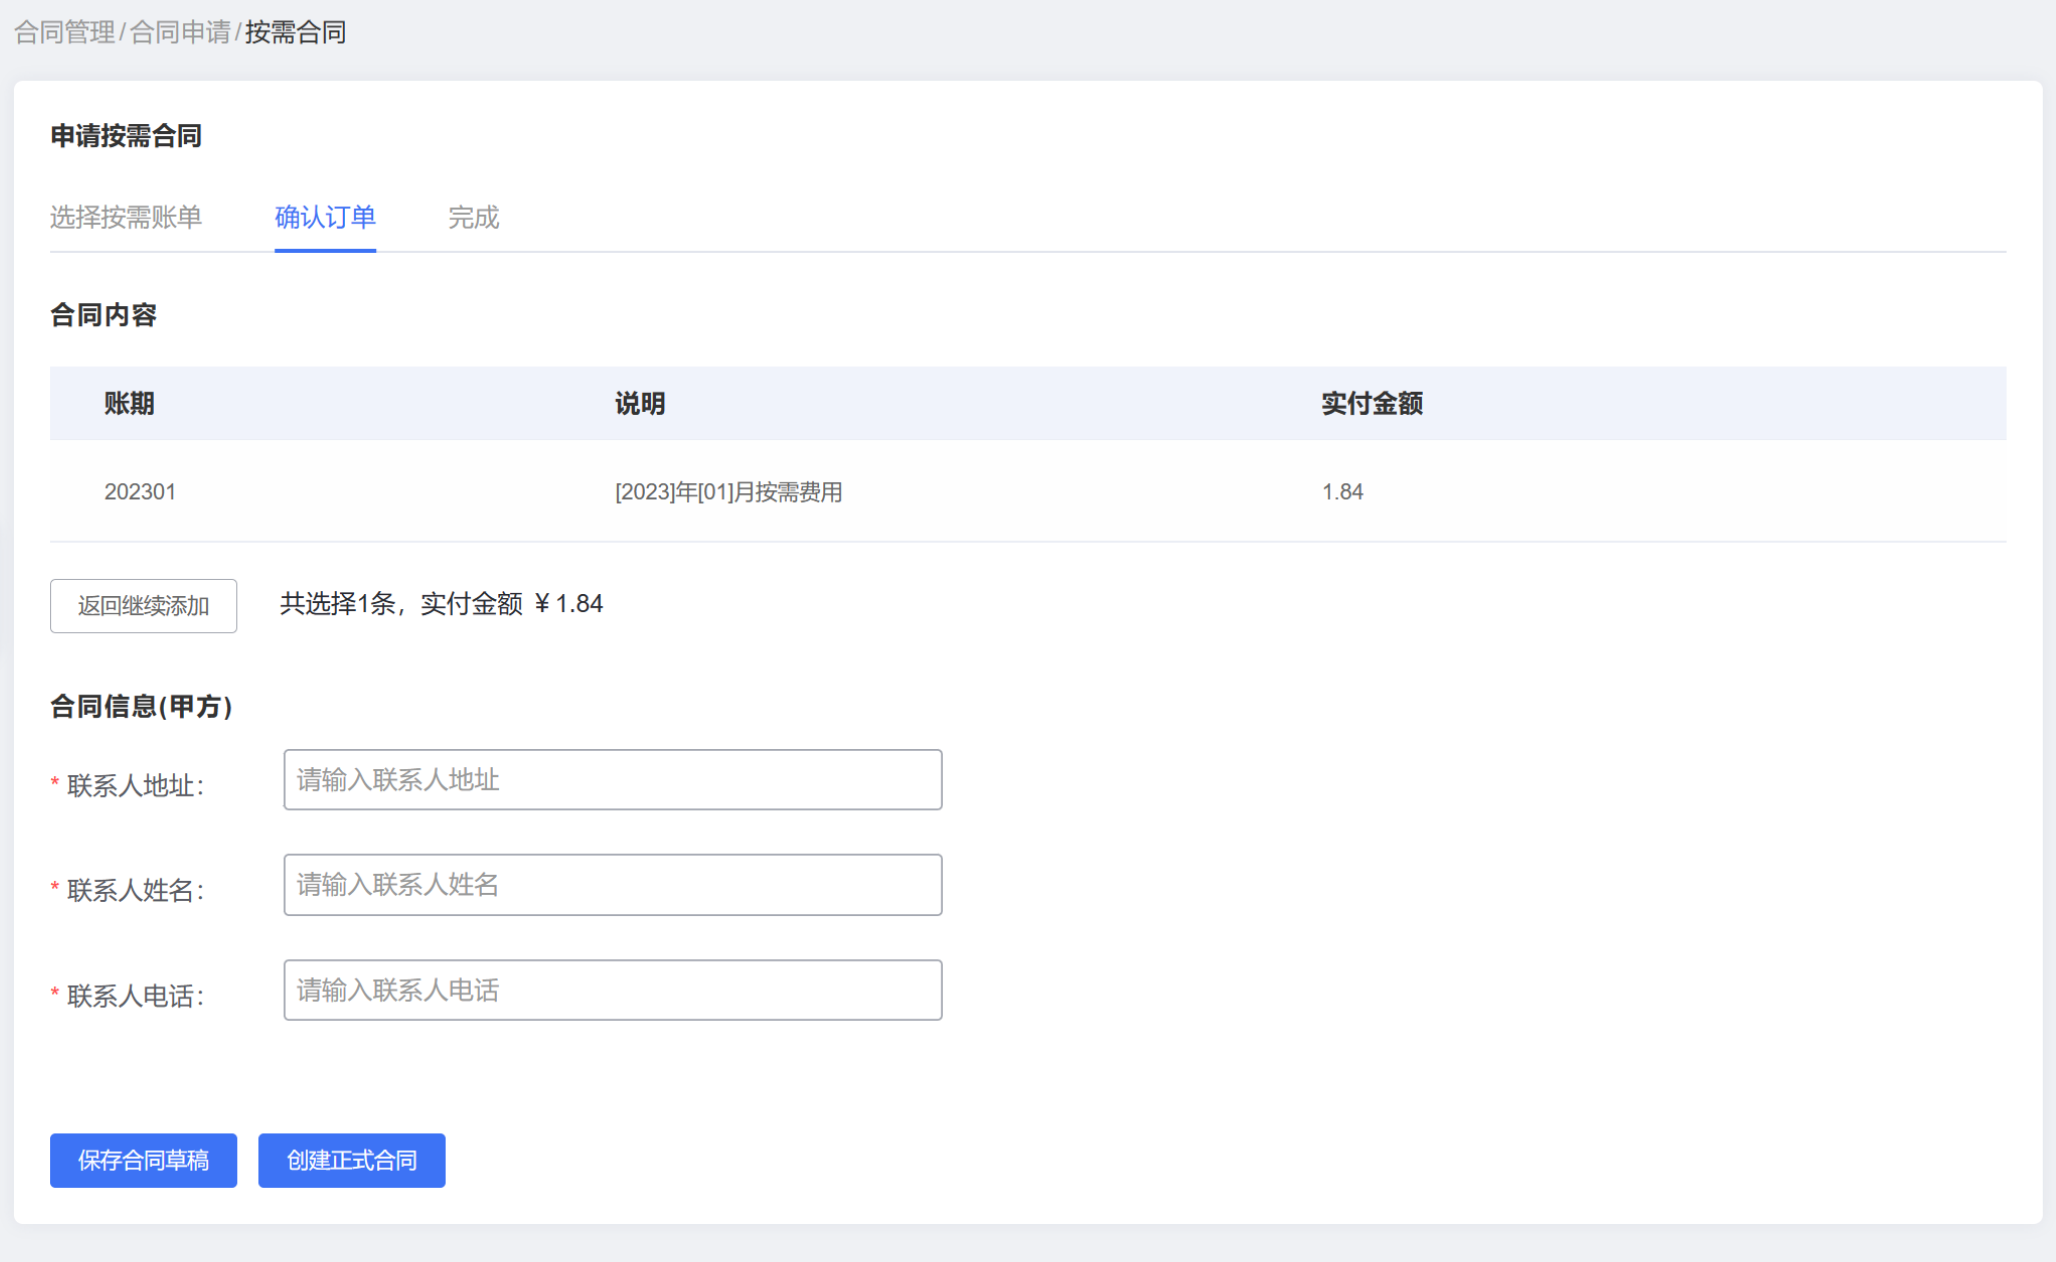Click the 返回继续添加 button
The width and height of the screenshot is (2056, 1262).
pos(143,605)
